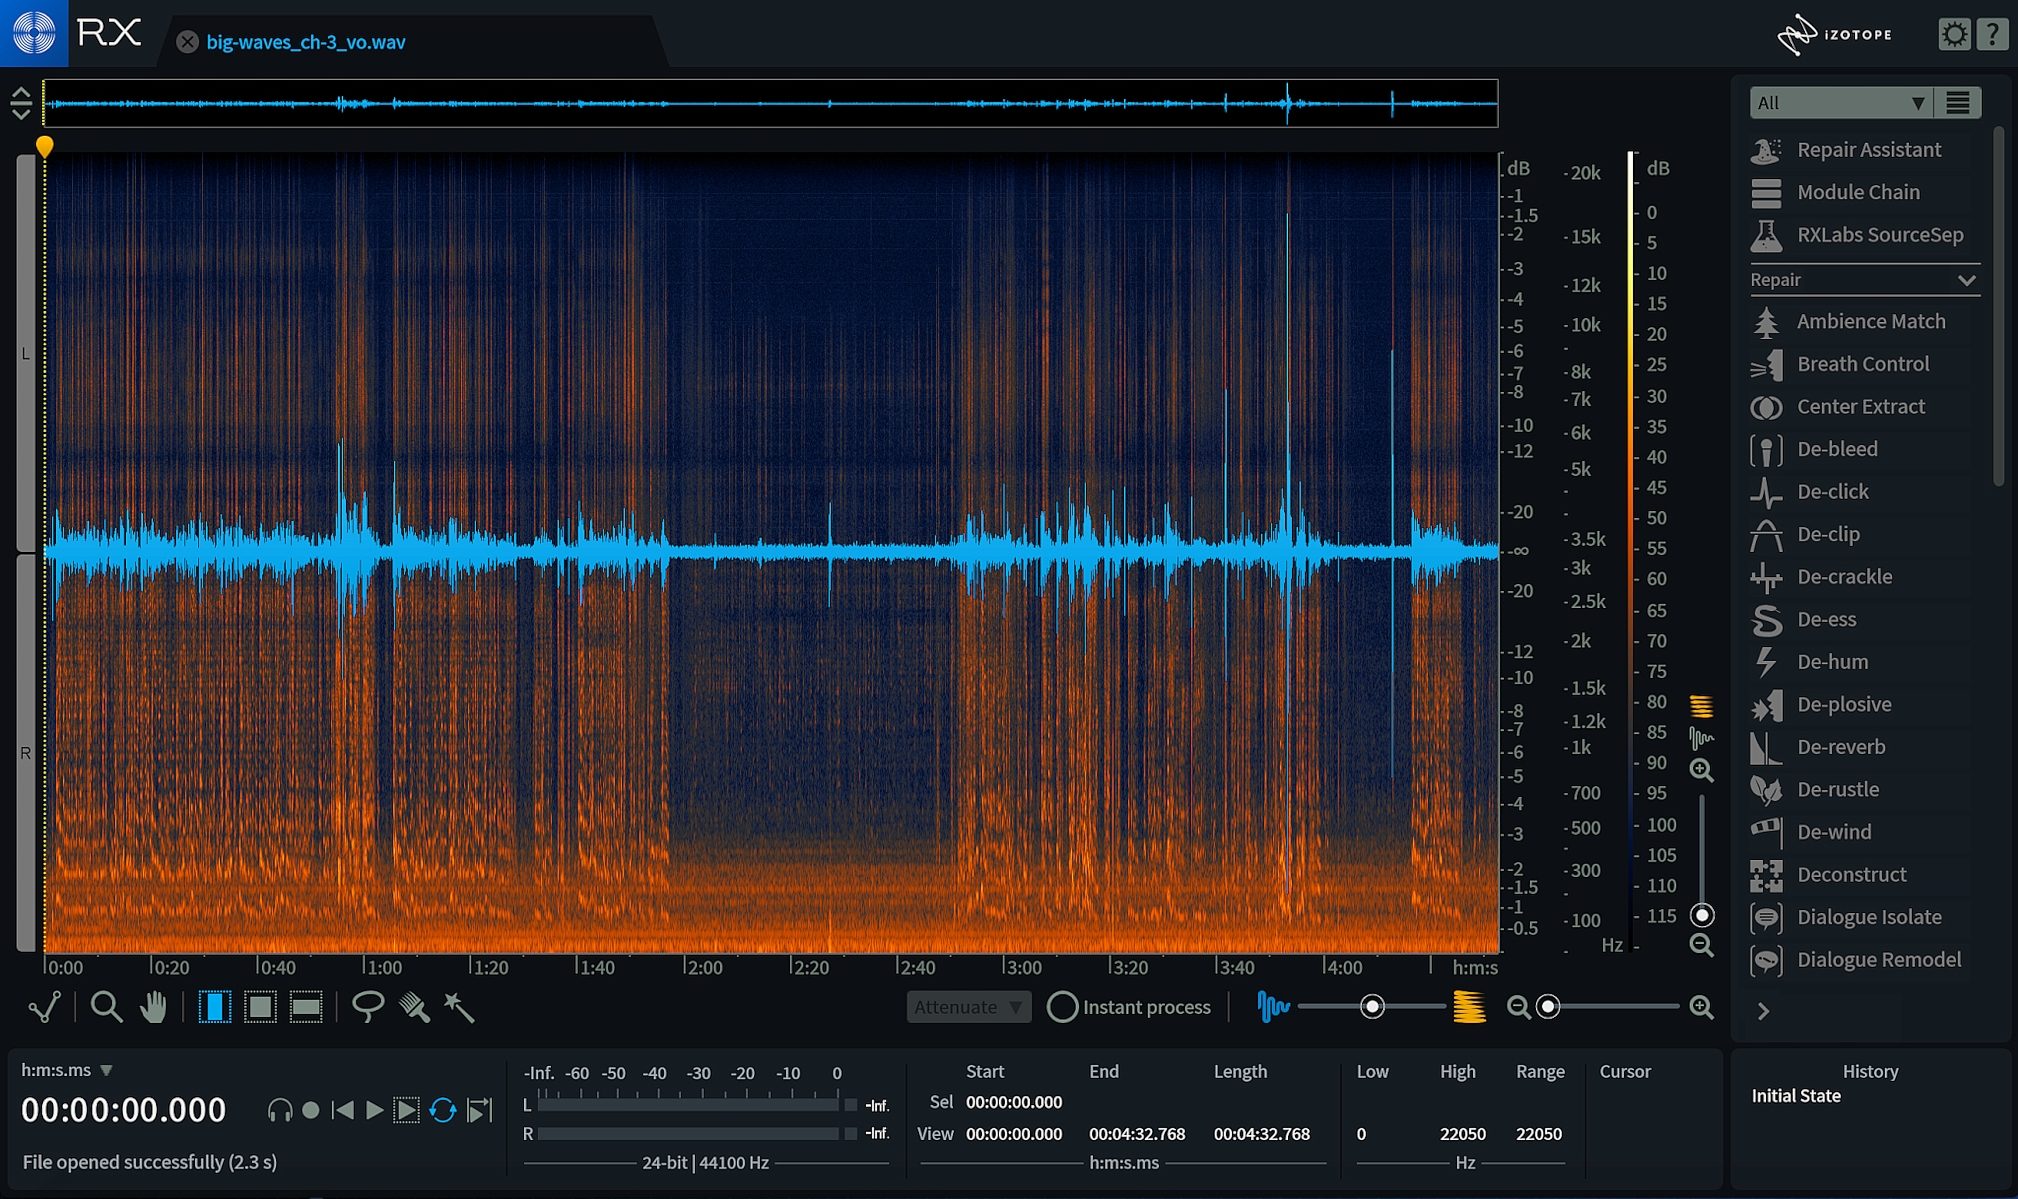Select the Time-frequency selection tool

pos(260,1007)
